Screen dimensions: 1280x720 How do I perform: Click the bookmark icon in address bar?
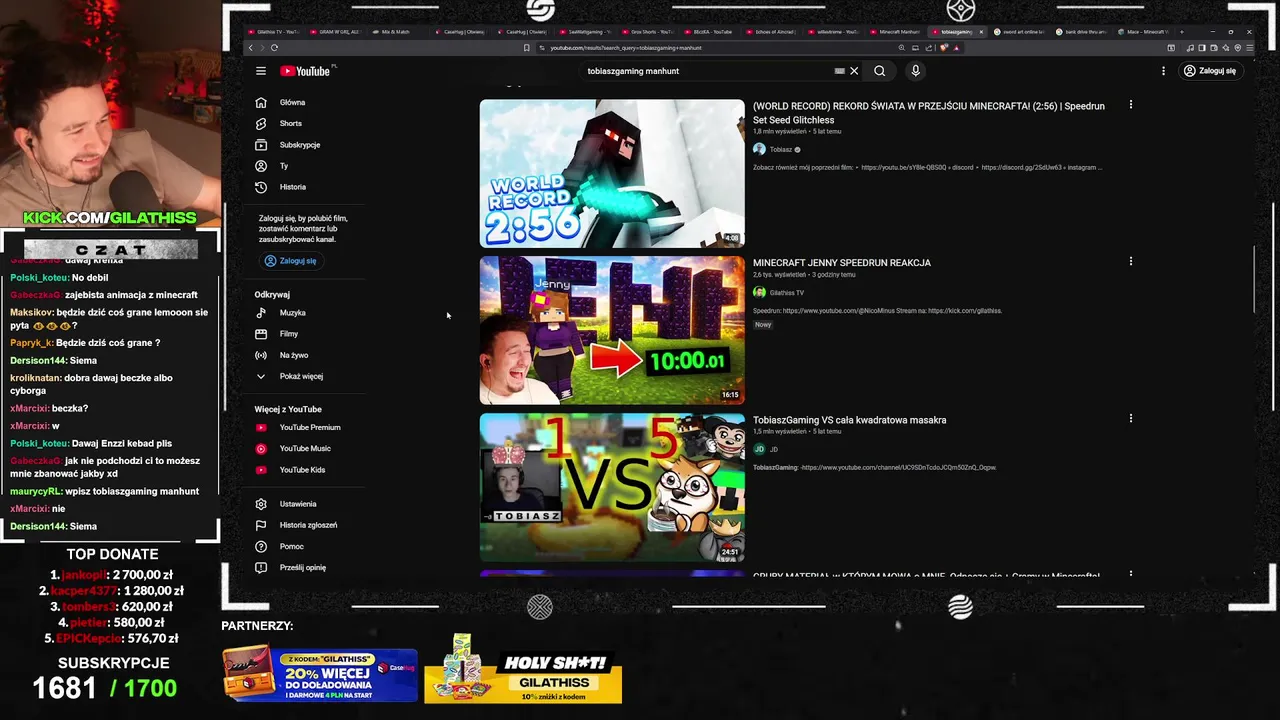point(527,48)
